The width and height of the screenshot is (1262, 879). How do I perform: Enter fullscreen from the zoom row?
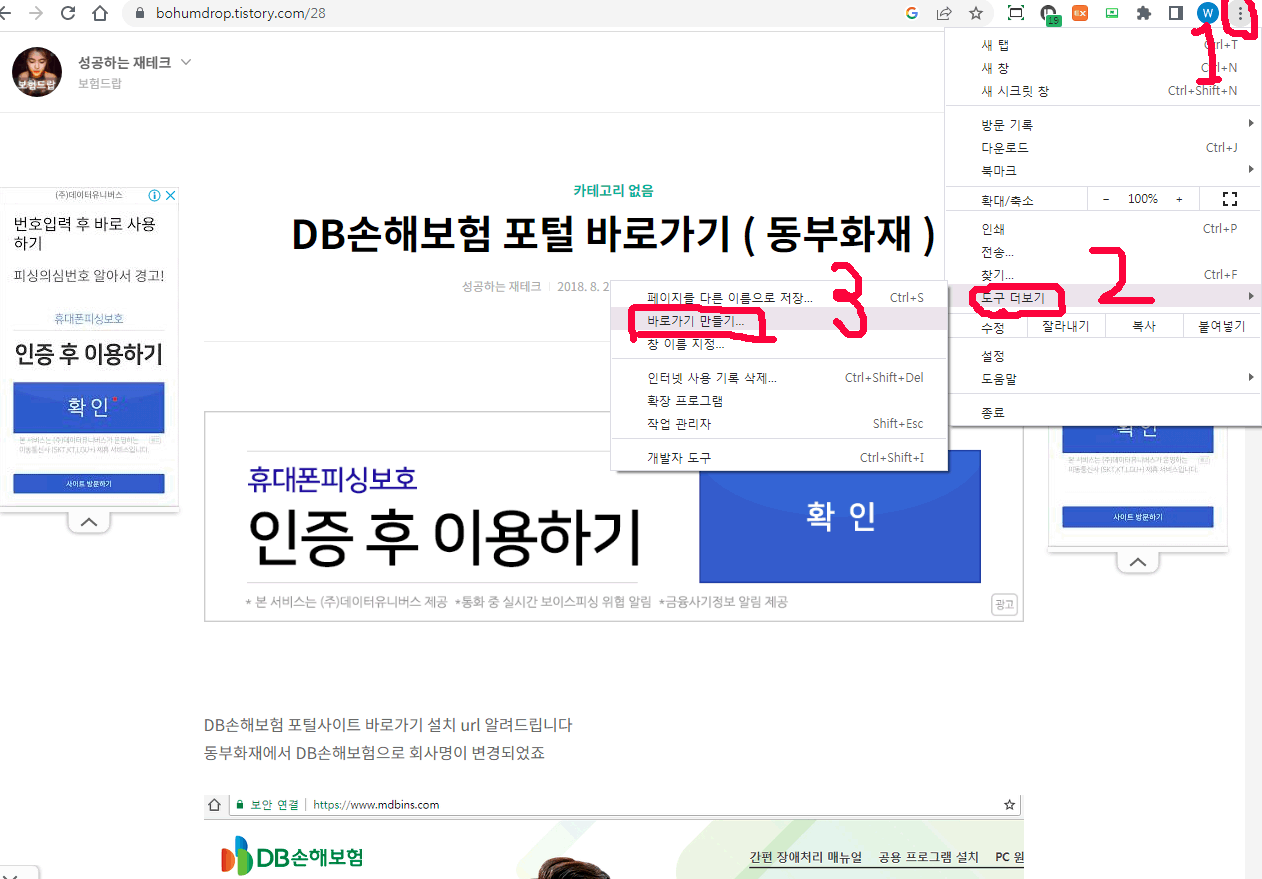[x=1230, y=199]
